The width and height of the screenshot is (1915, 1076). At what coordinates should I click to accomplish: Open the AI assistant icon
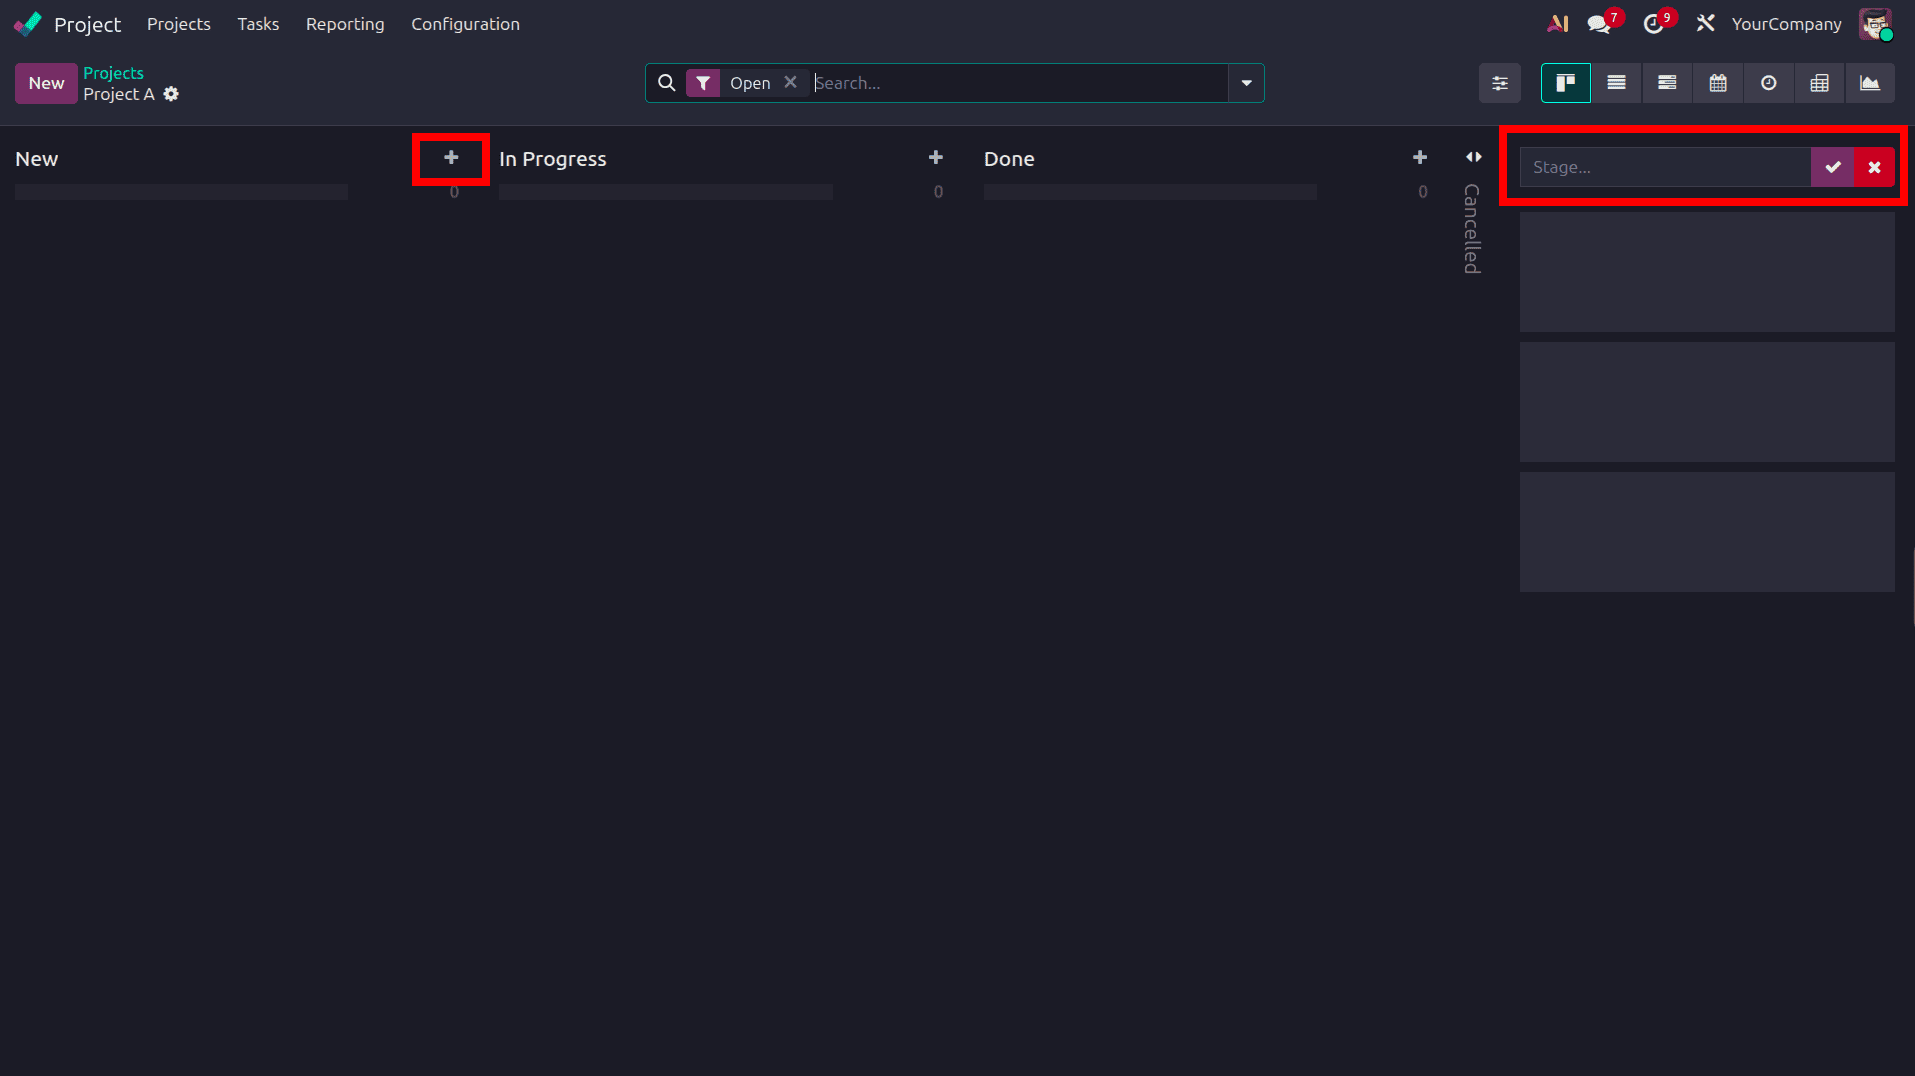click(x=1557, y=24)
